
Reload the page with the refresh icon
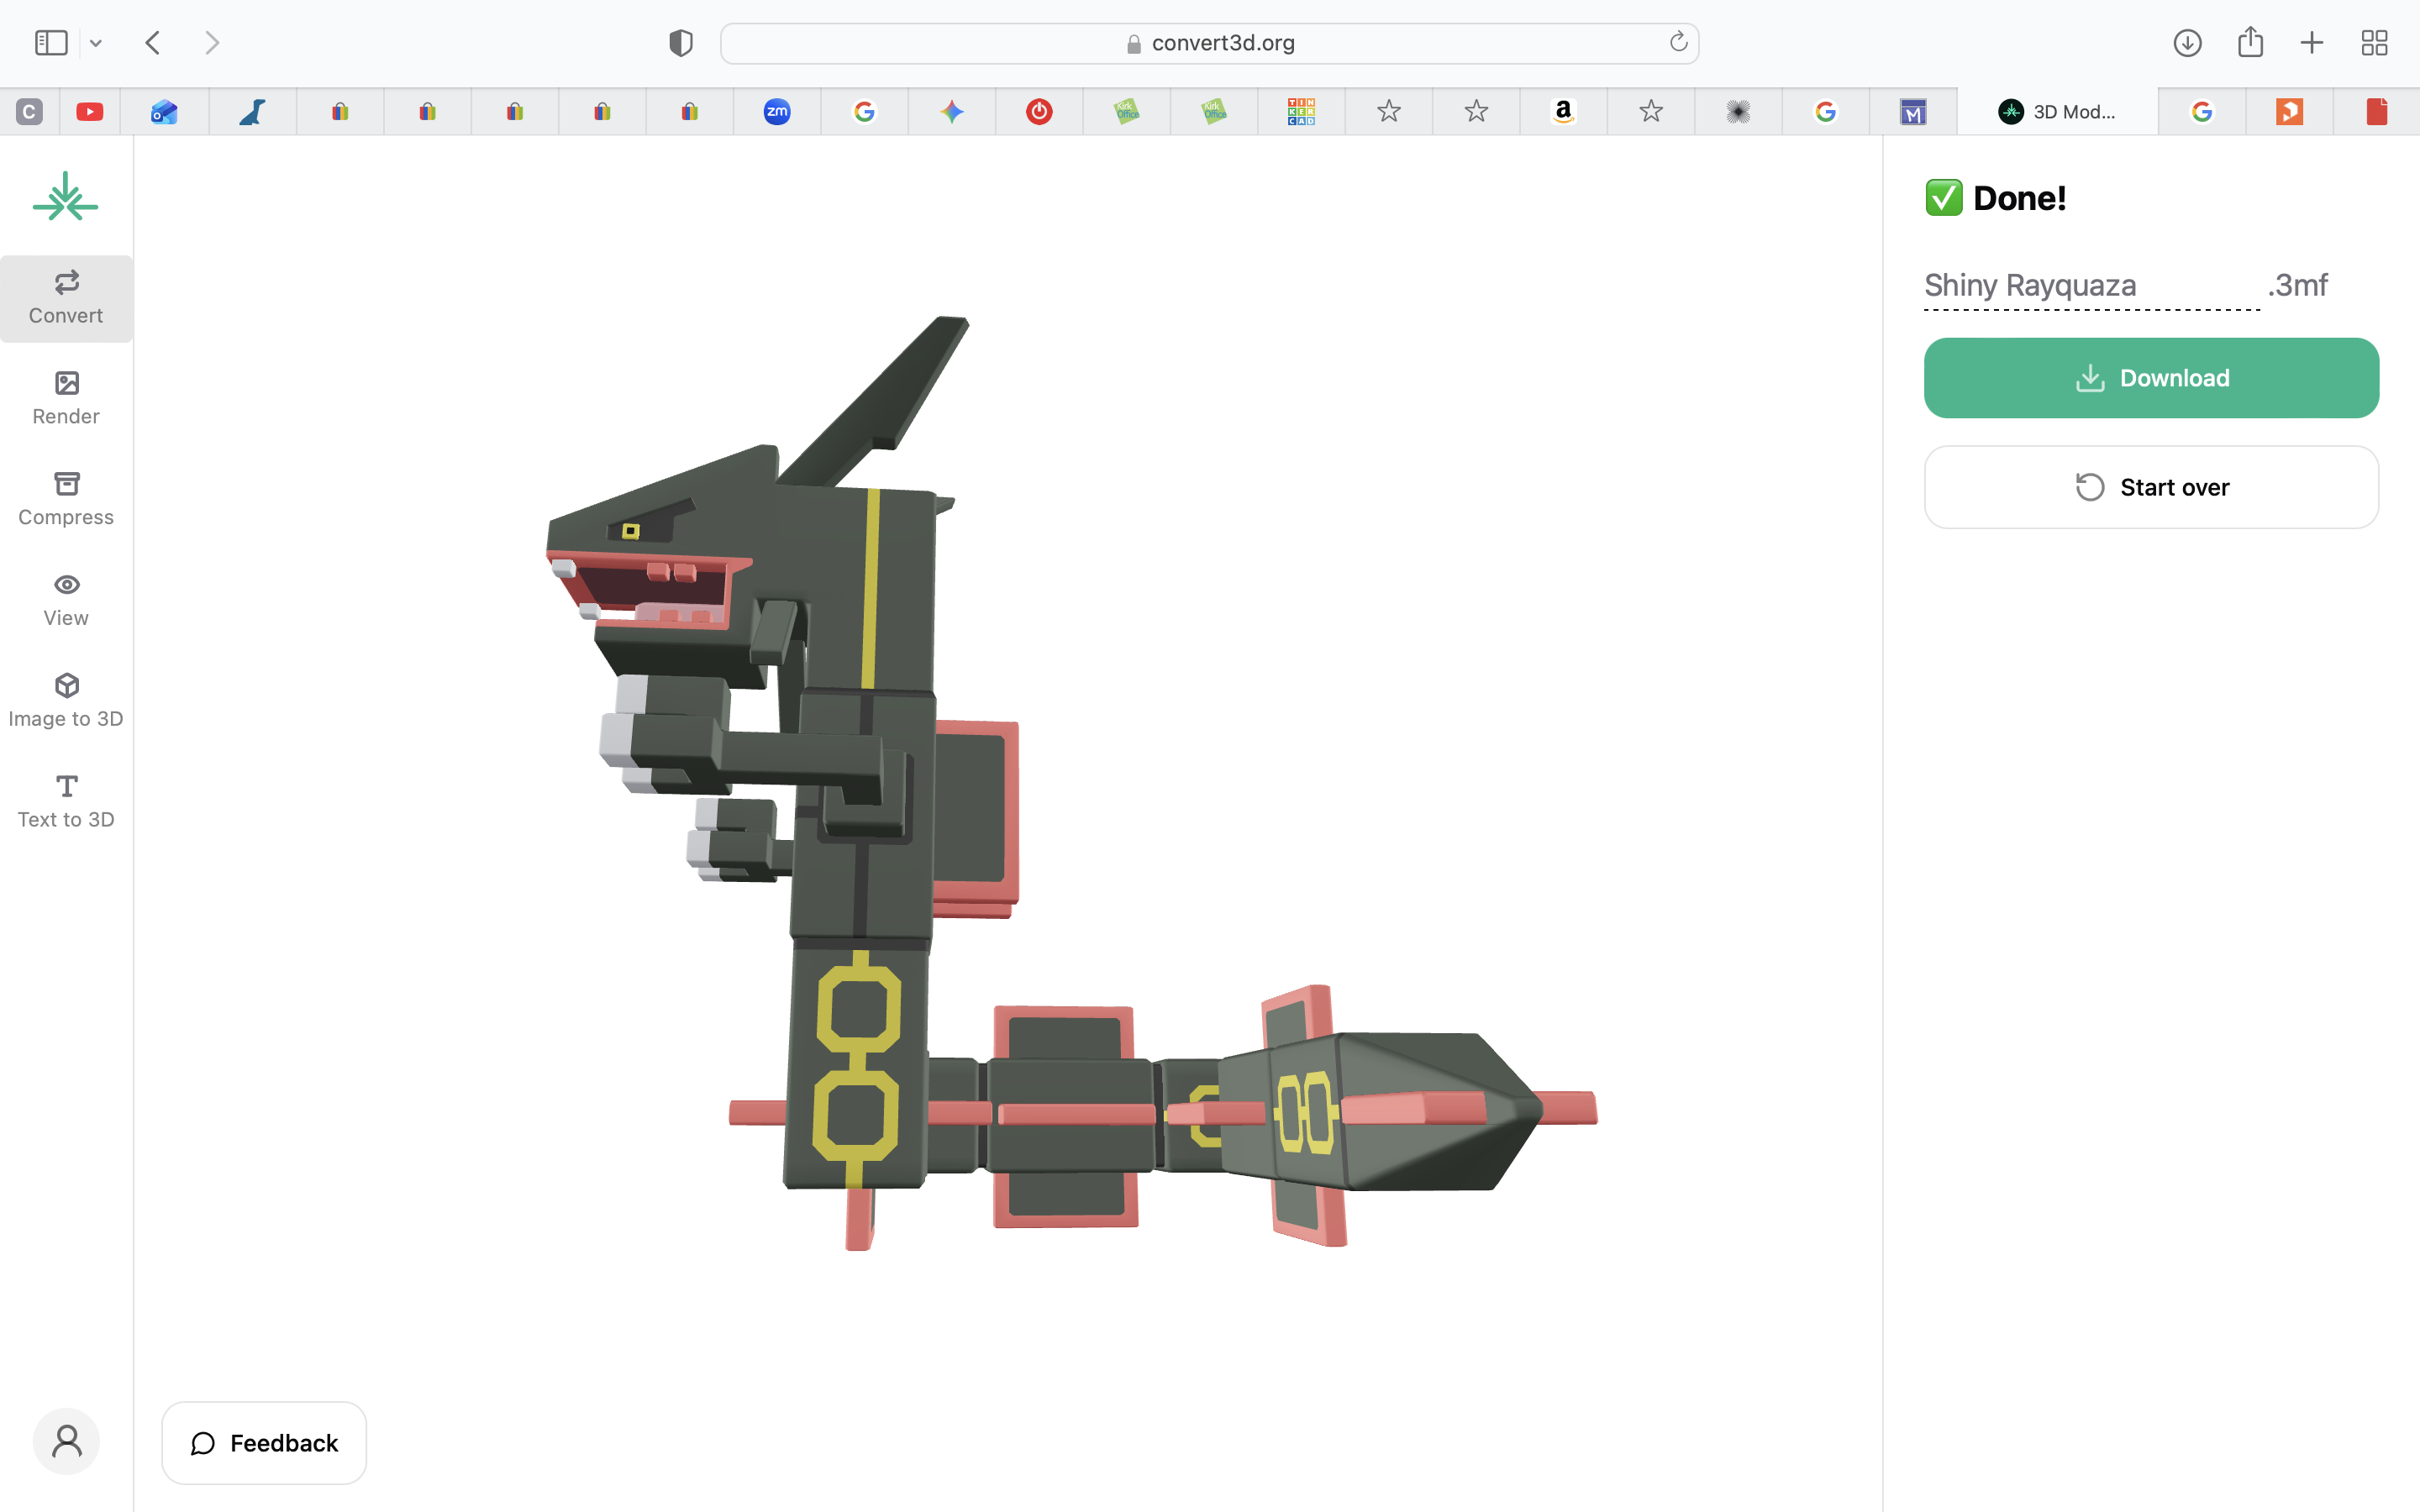point(1678,42)
